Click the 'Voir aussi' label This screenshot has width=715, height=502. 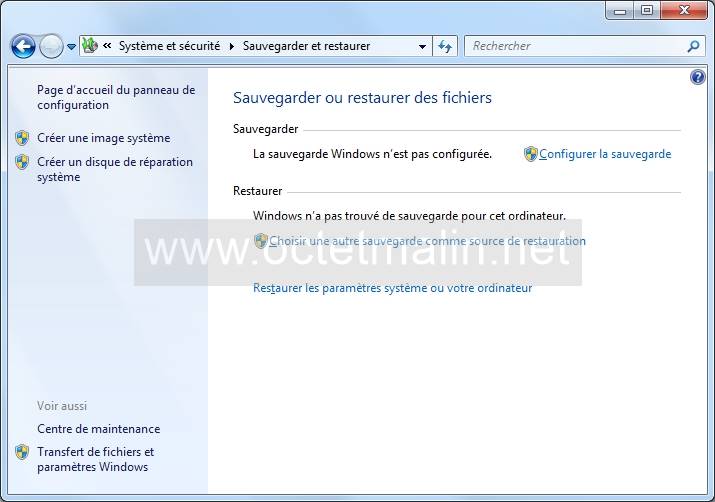tap(62, 406)
